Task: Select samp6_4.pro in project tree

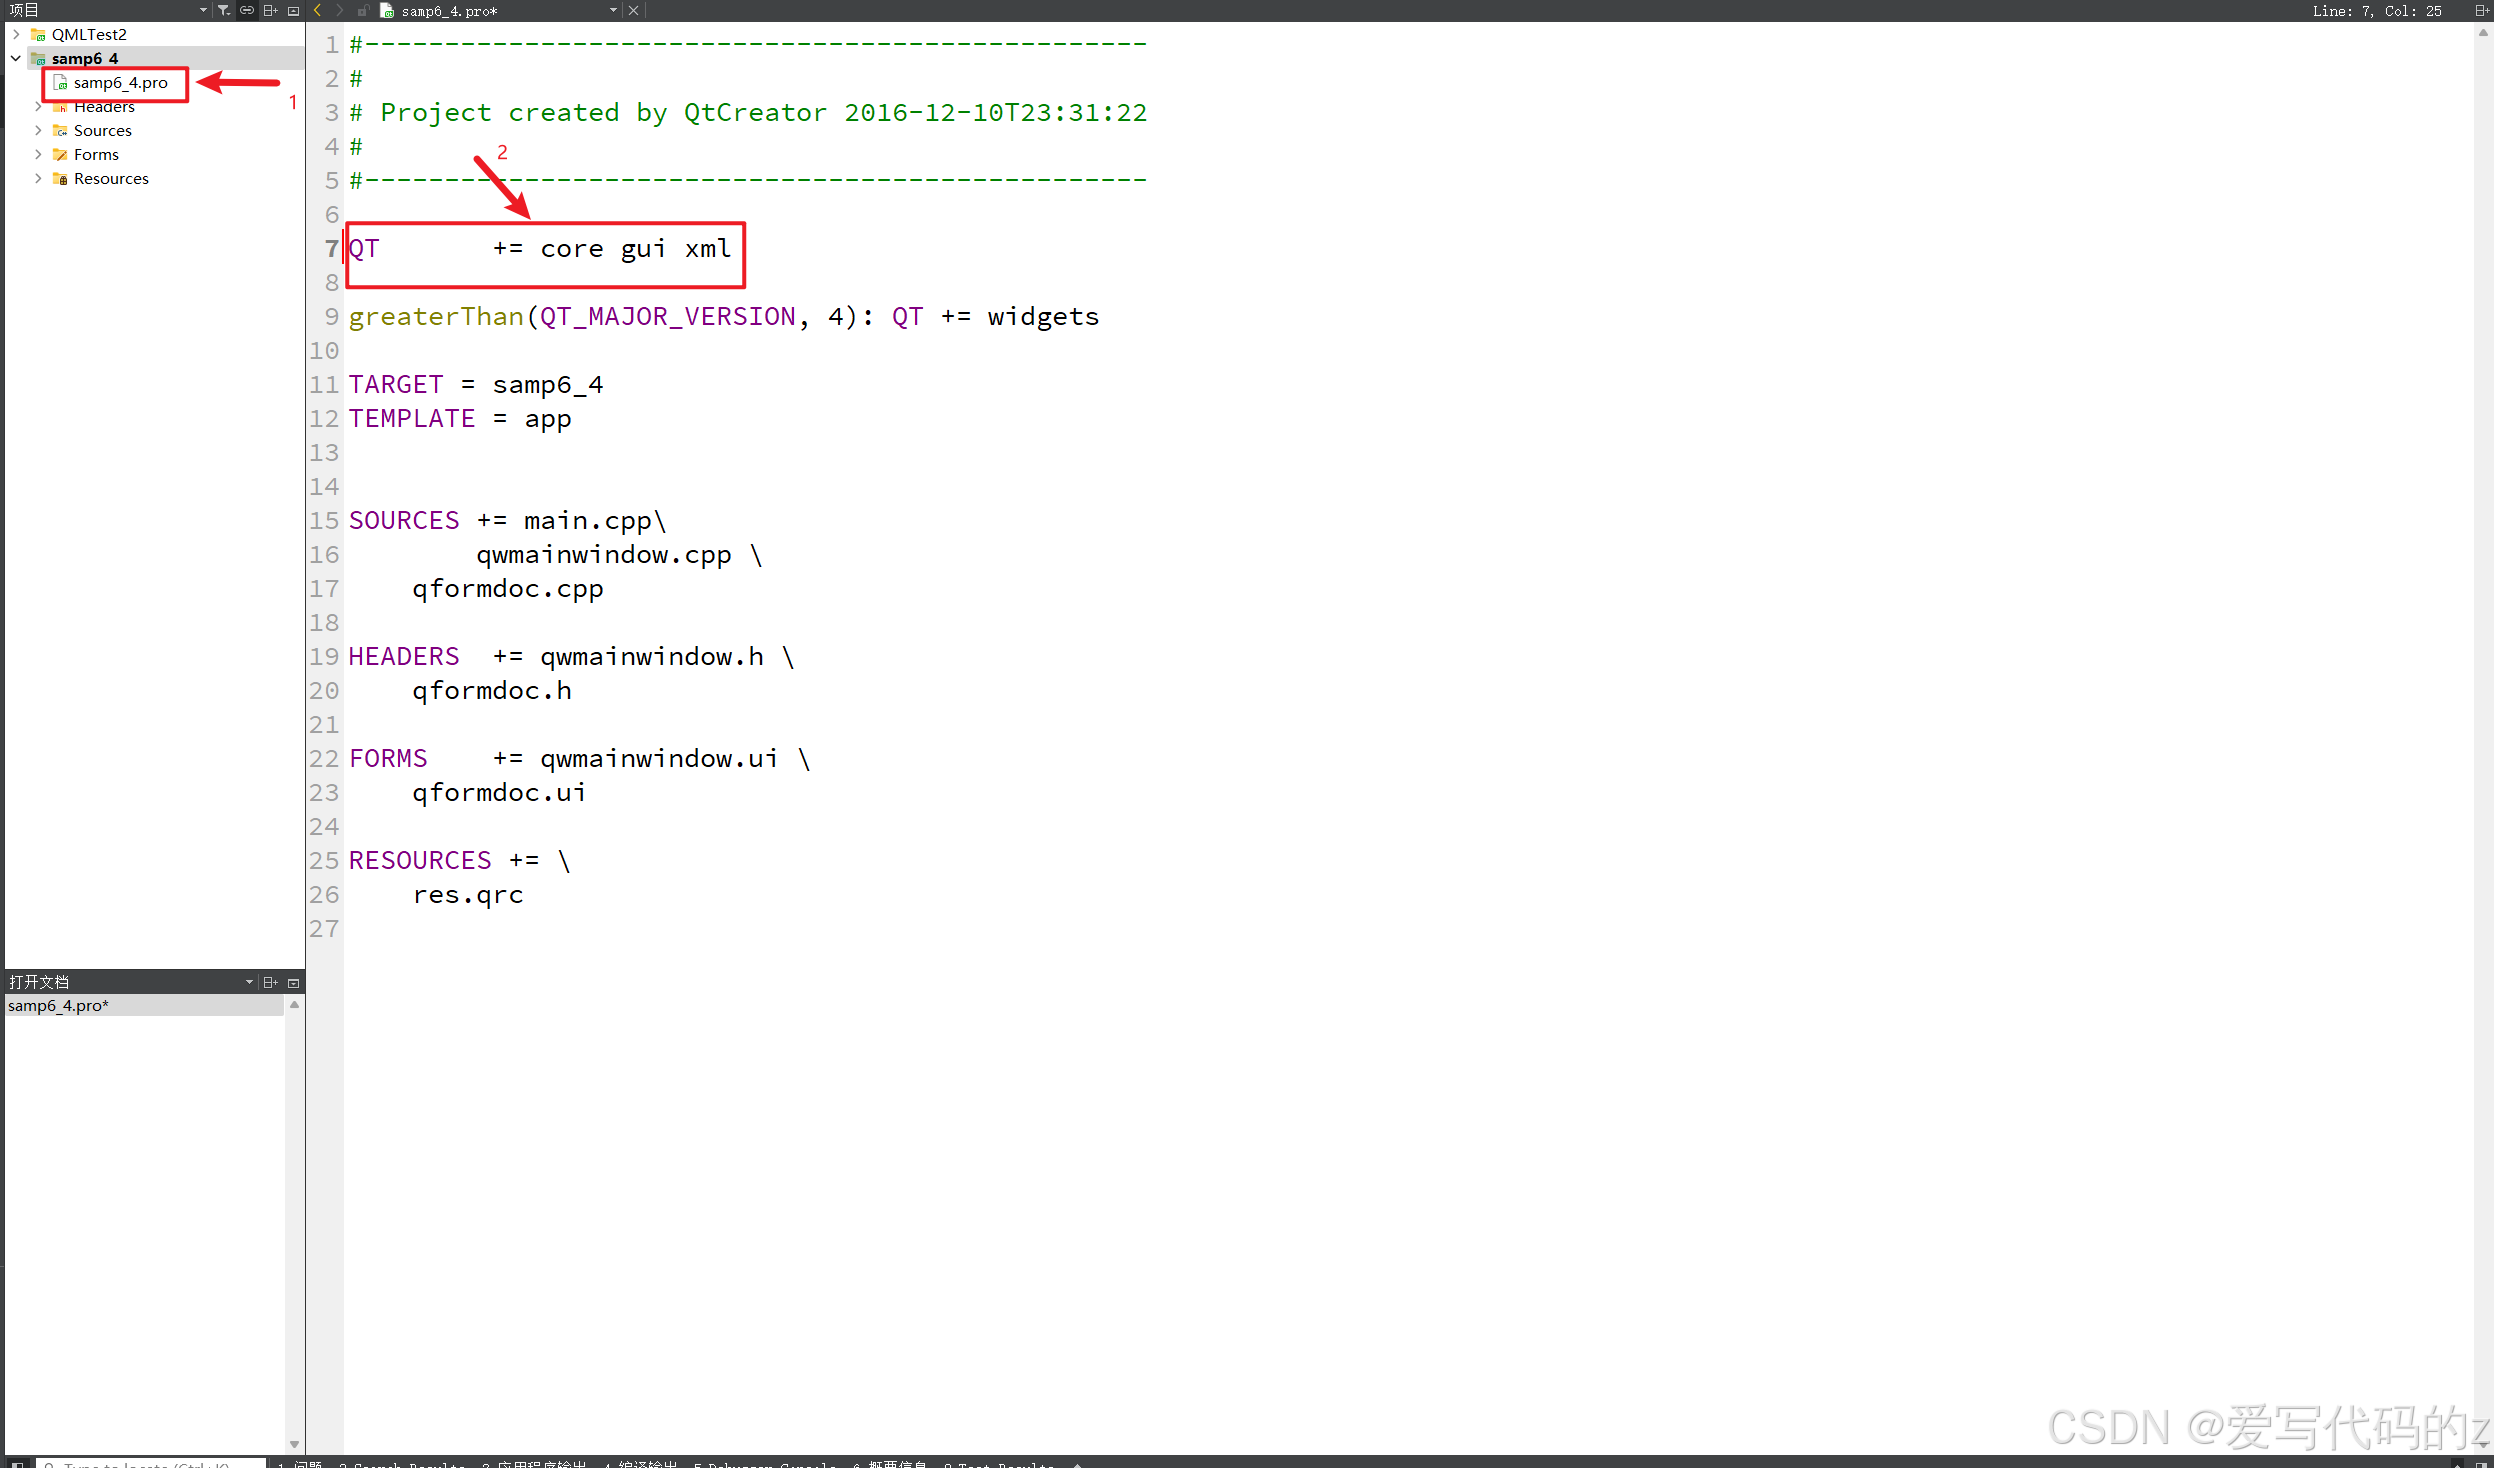Action: [x=119, y=83]
